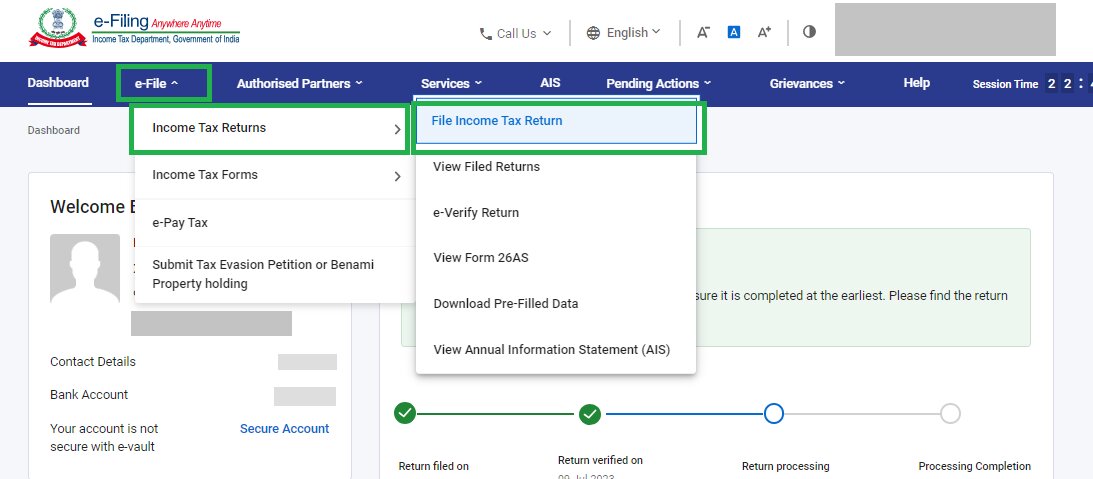Expand the Authorised Partners menu

coord(299,84)
